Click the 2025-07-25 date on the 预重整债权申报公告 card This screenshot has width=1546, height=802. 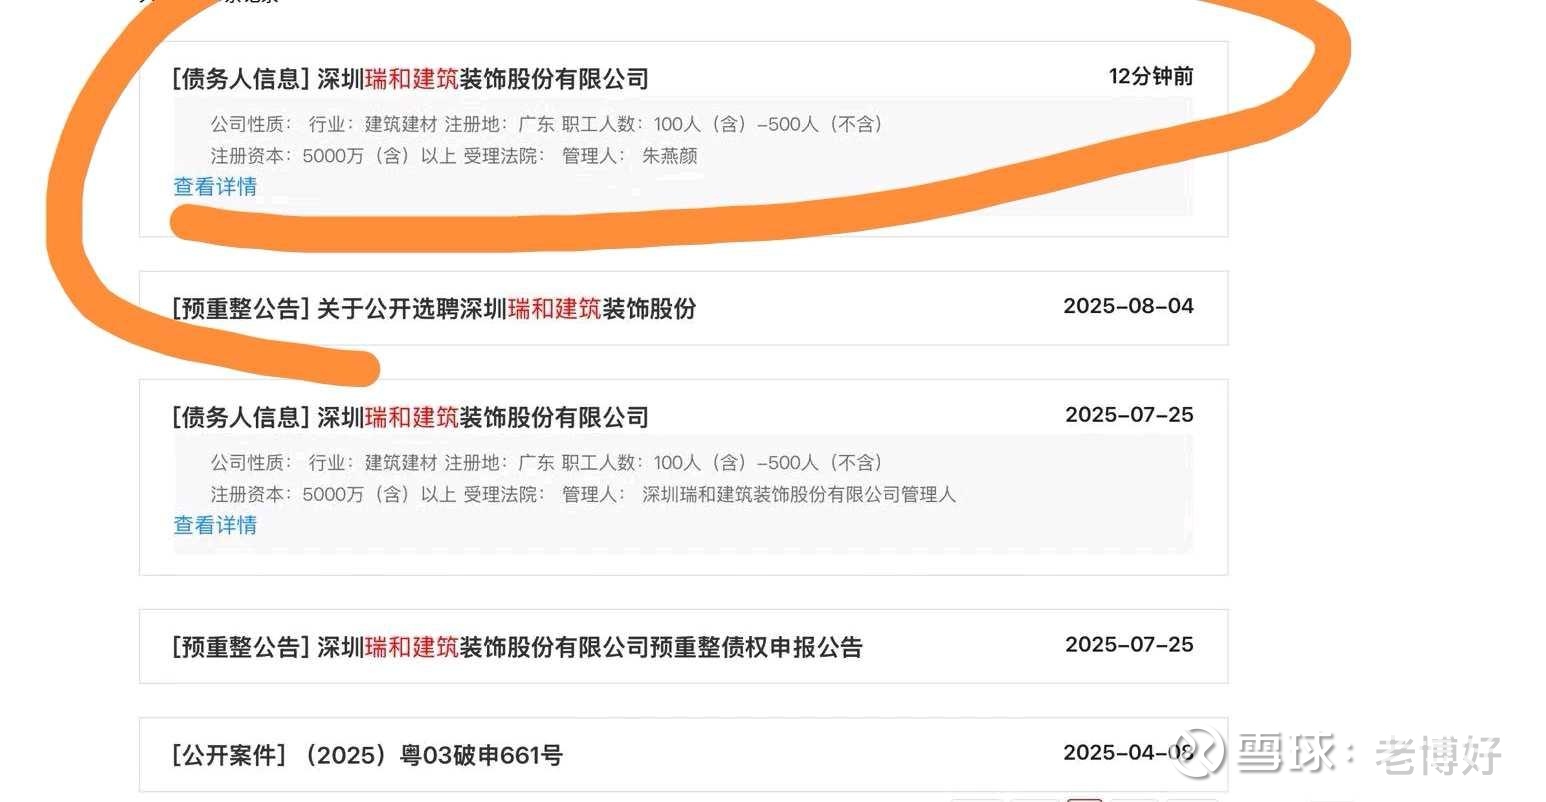1130,645
